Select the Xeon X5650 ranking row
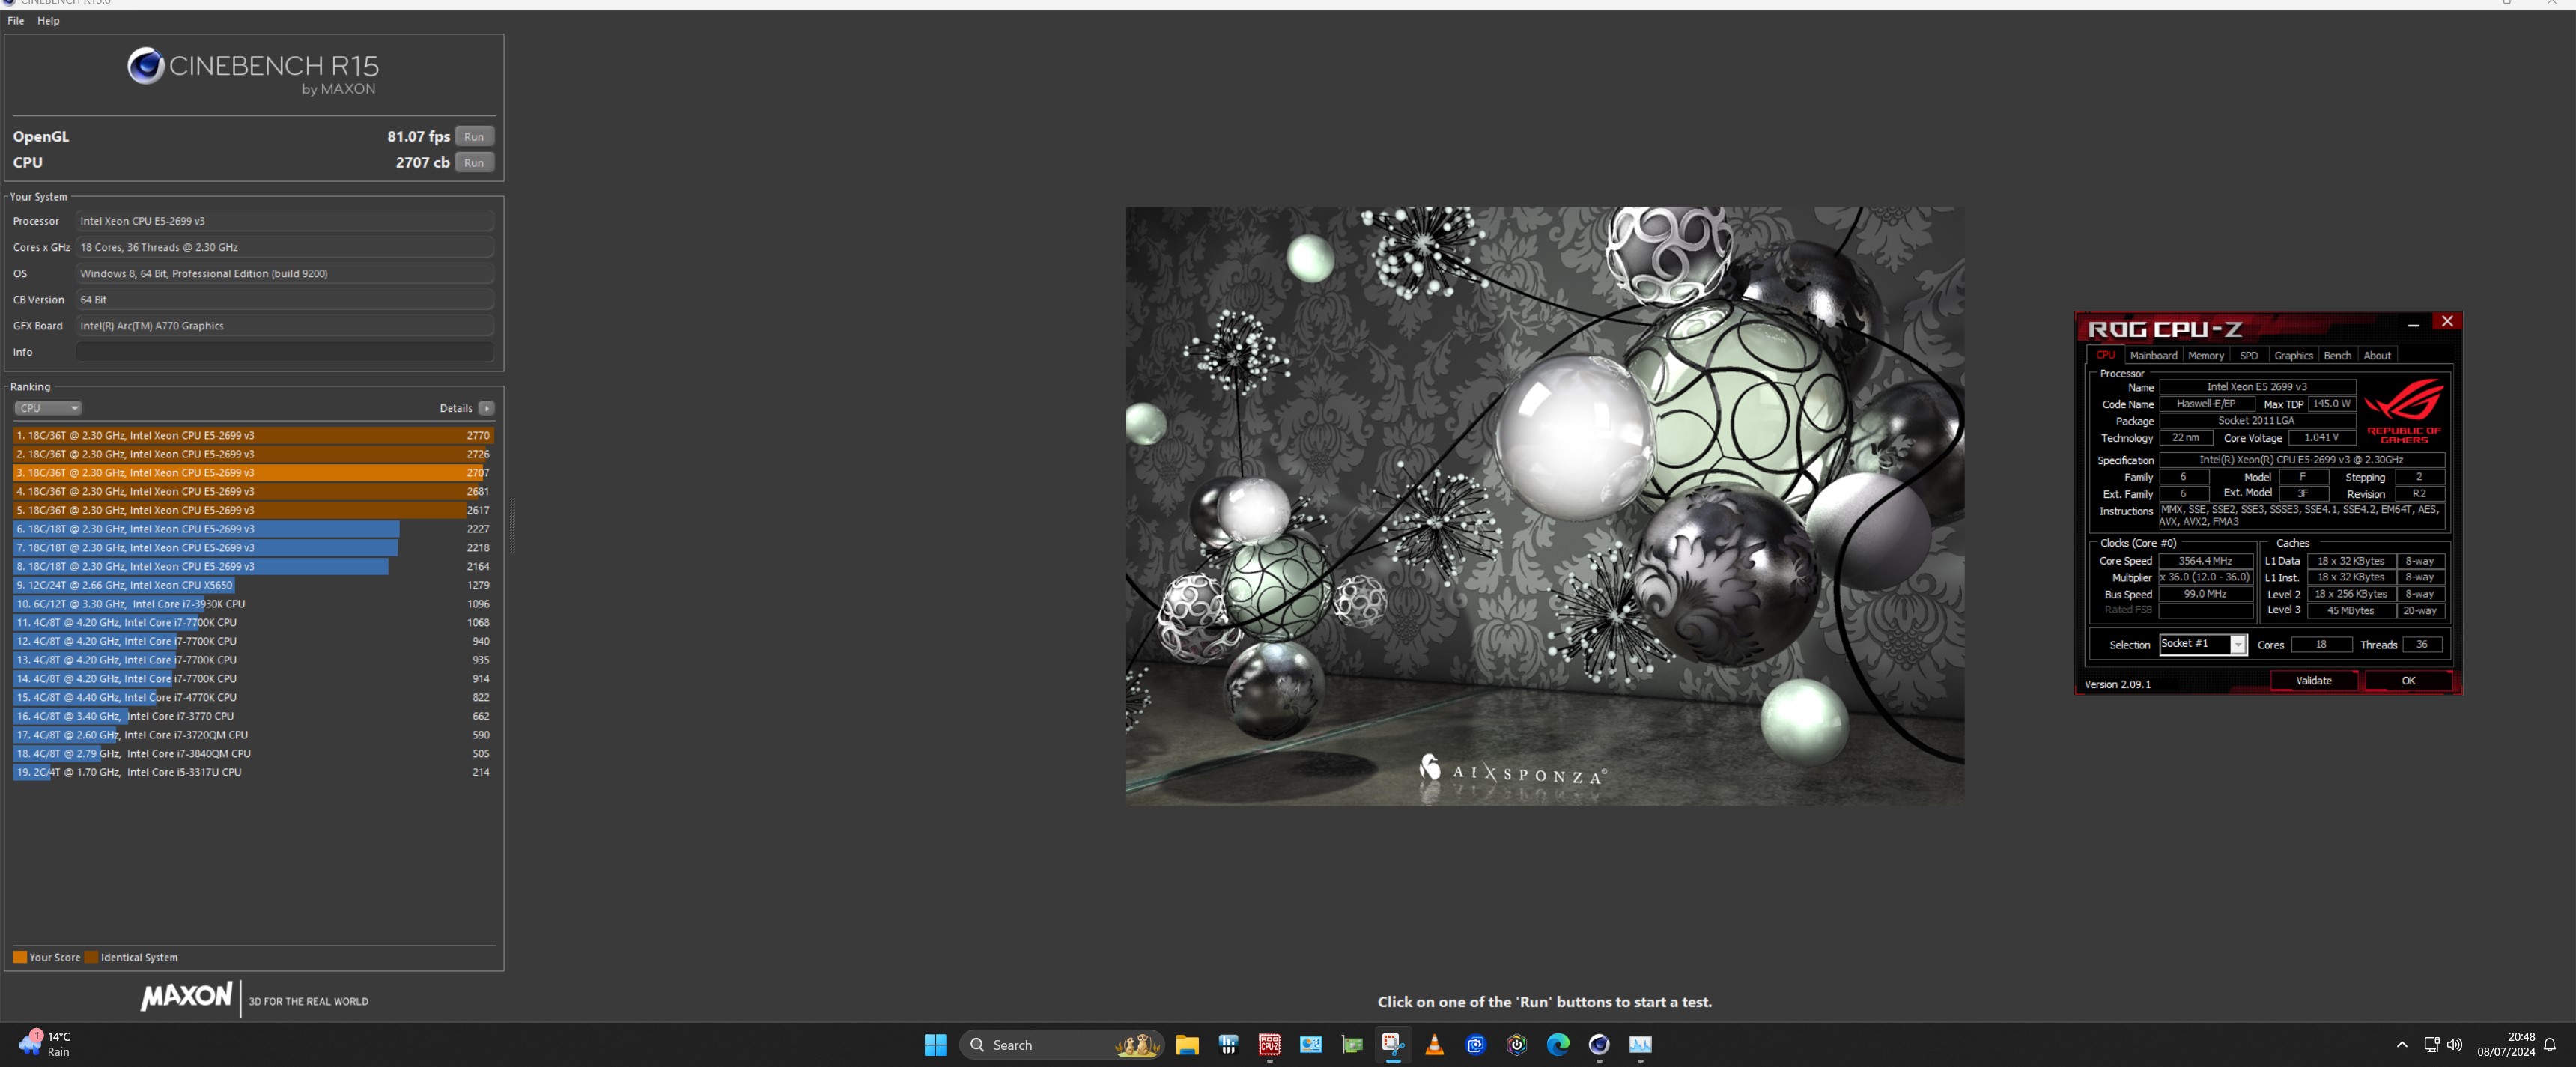Viewport: 2576px width, 1067px height. click(254, 585)
